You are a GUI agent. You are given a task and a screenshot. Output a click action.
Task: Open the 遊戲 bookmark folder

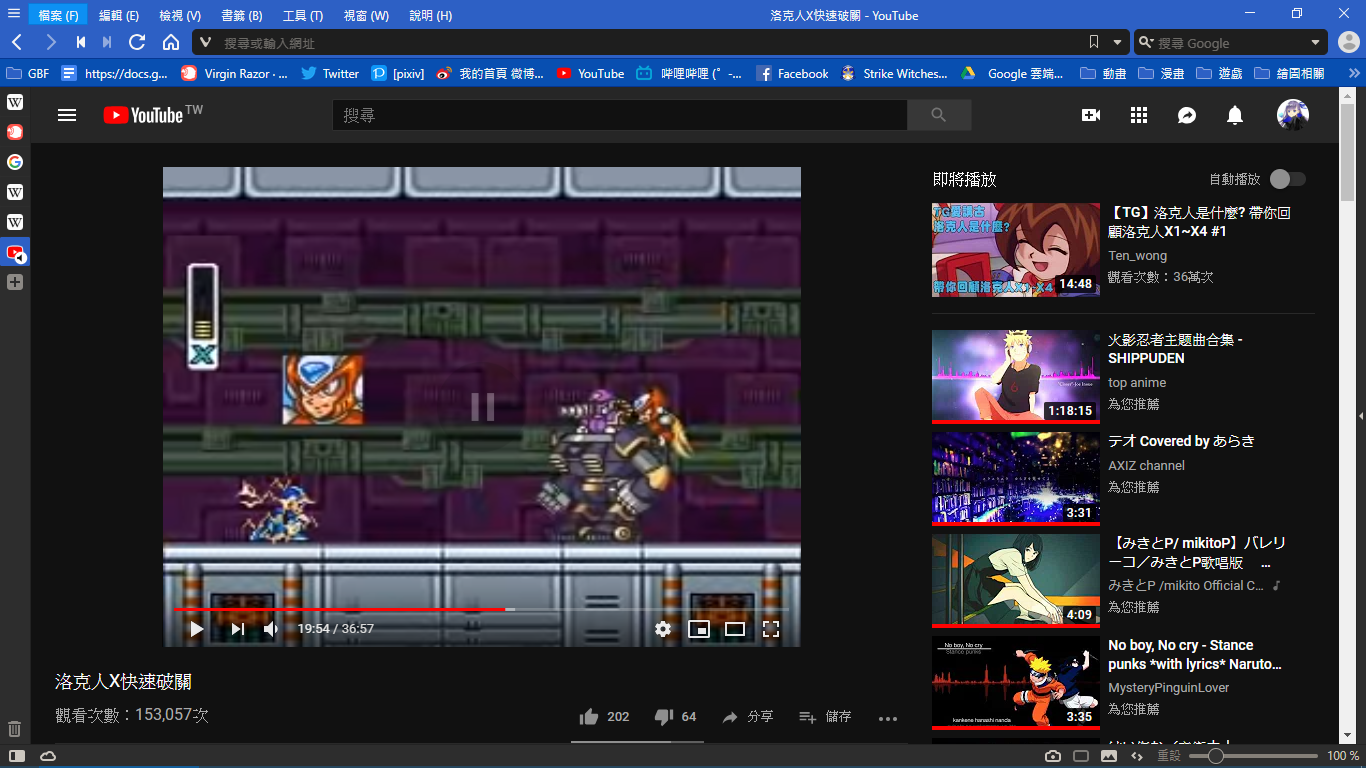pyautogui.click(x=1220, y=73)
